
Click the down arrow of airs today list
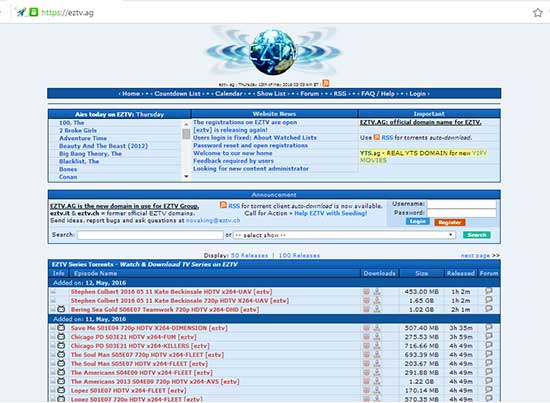pyautogui.click(x=186, y=176)
